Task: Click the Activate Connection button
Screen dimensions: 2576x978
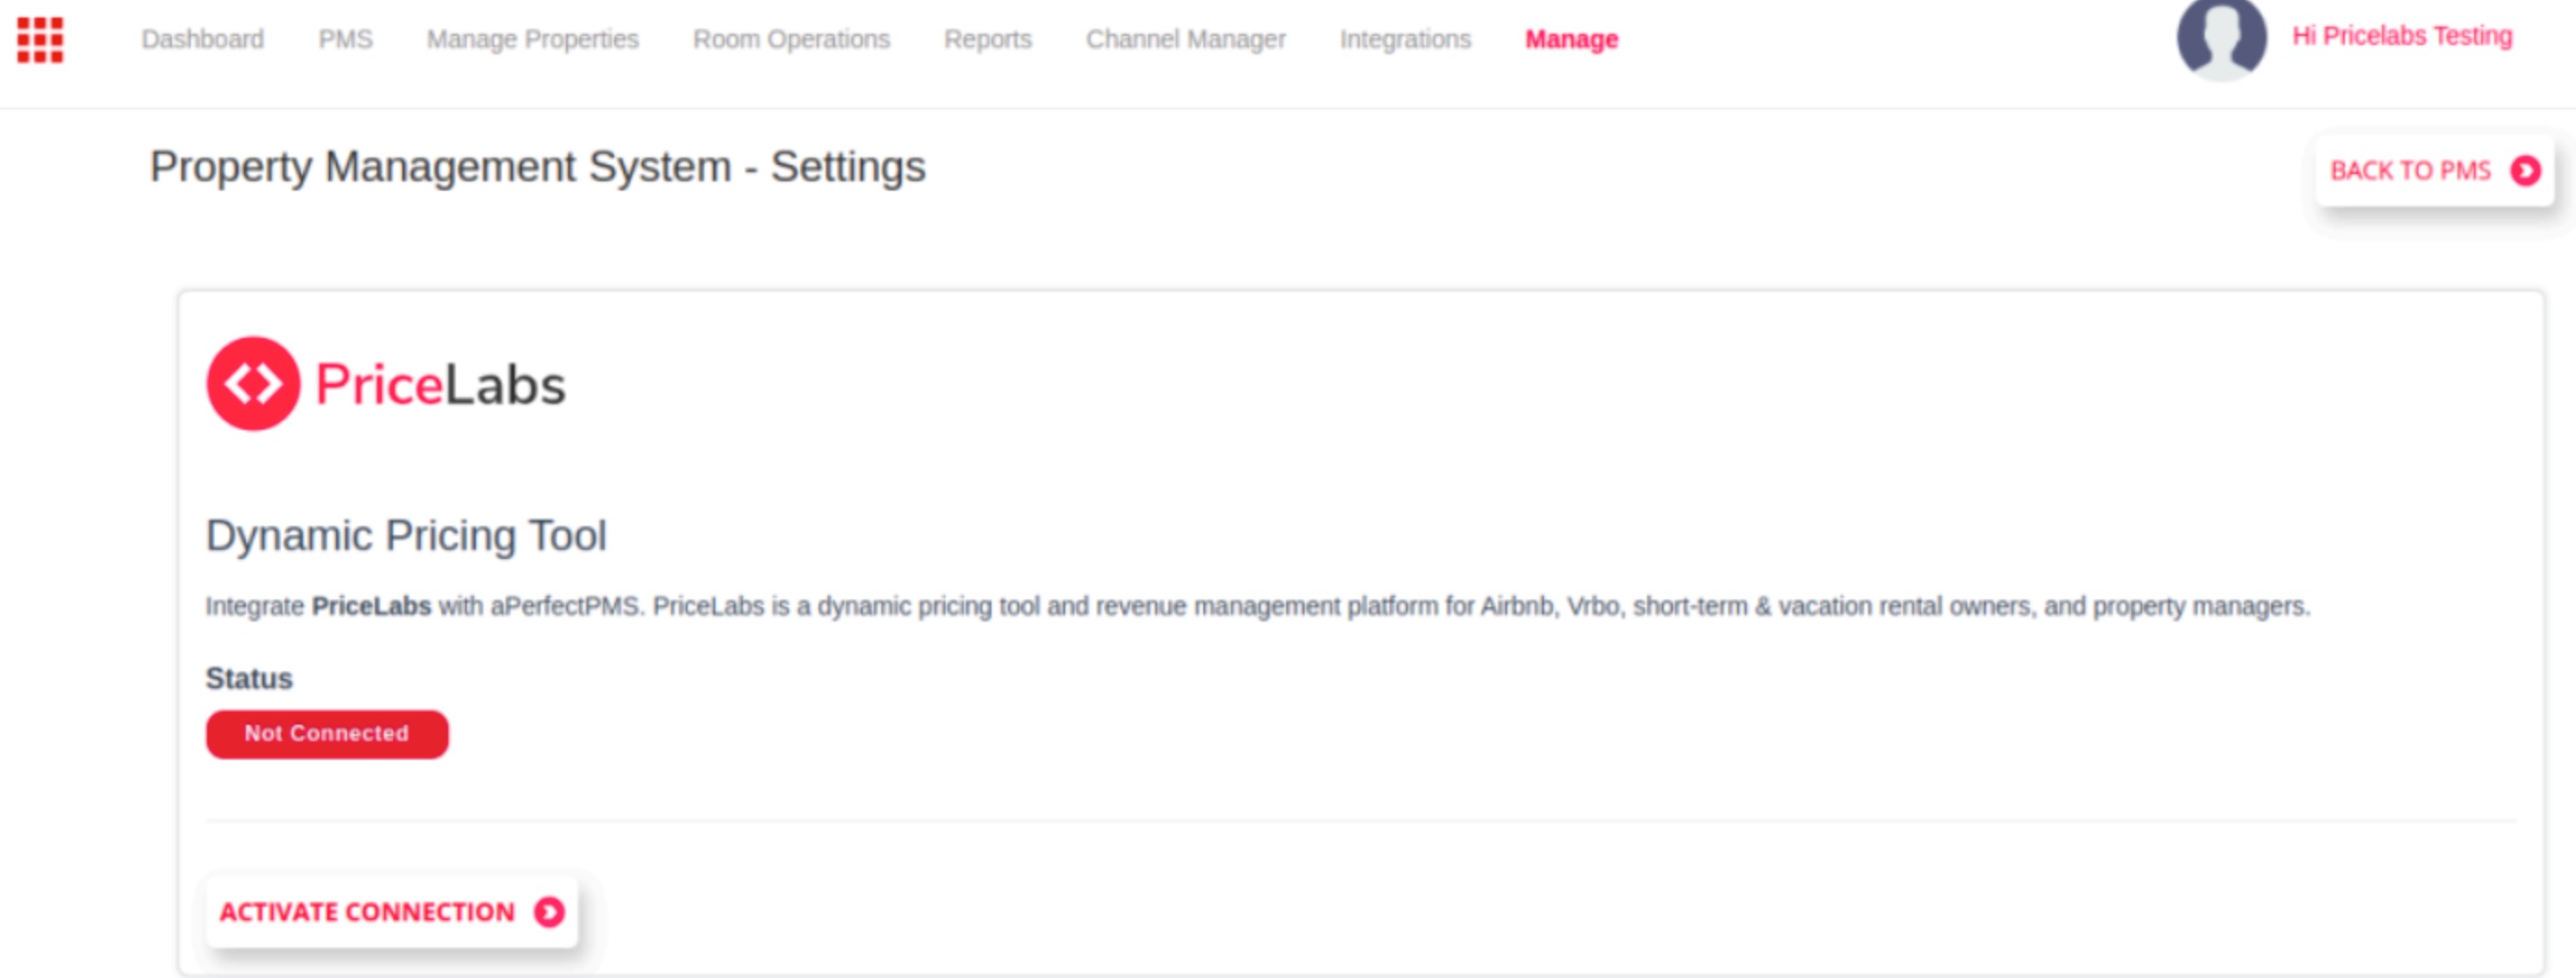Action: click(x=392, y=912)
